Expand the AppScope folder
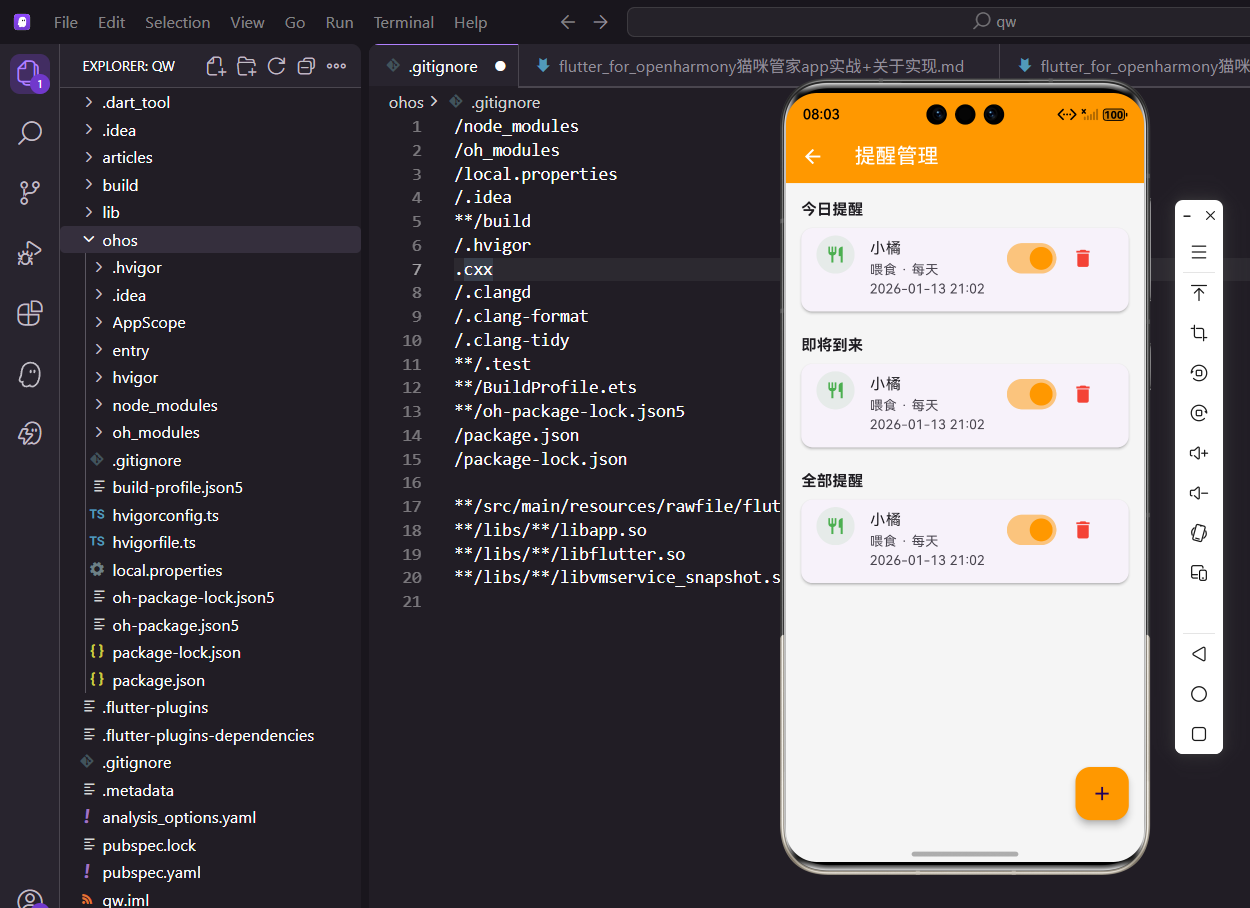The height and width of the screenshot is (908, 1250). click(210, 322)
